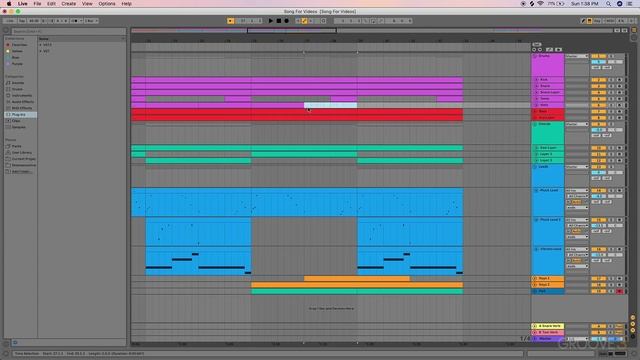The height and width of the screenshot is (360, 640).
Task: Open the 1 Bar quantization menu
Action: click(x=91, y=21)
